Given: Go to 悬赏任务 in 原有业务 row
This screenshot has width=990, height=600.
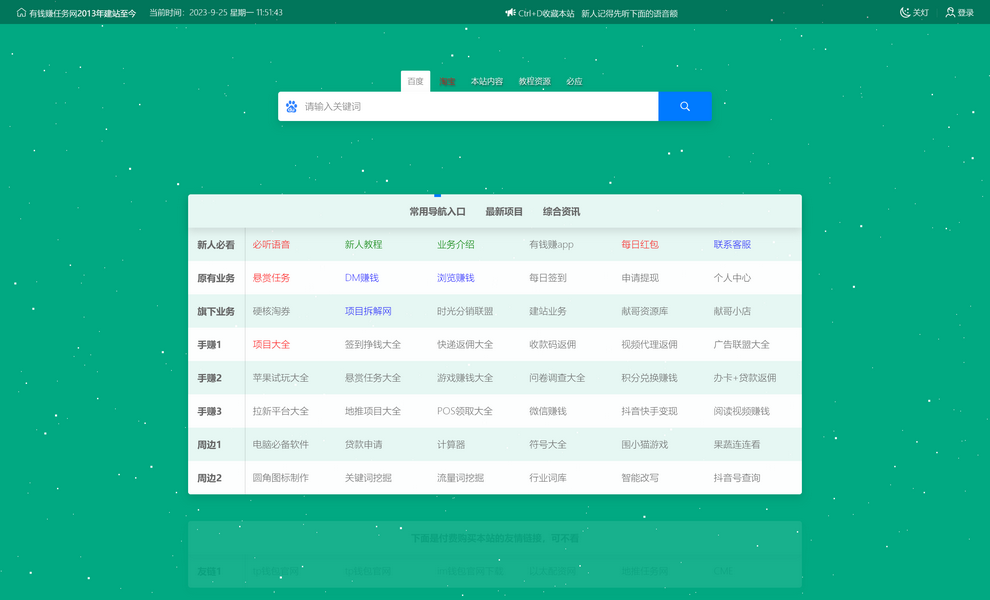Looking at the screenshot, I should click(271, 278).
